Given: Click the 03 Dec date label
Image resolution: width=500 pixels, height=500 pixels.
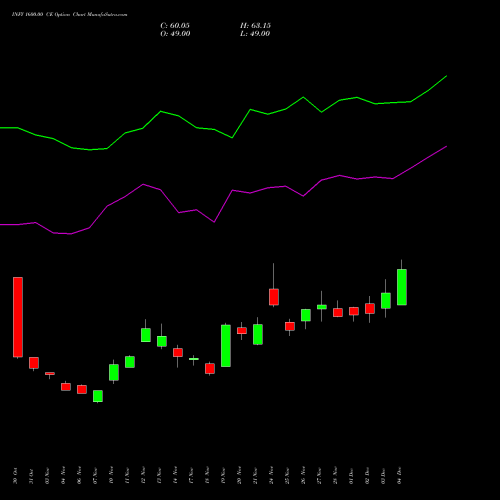Looking at the screenshot, I should [383, 476].
